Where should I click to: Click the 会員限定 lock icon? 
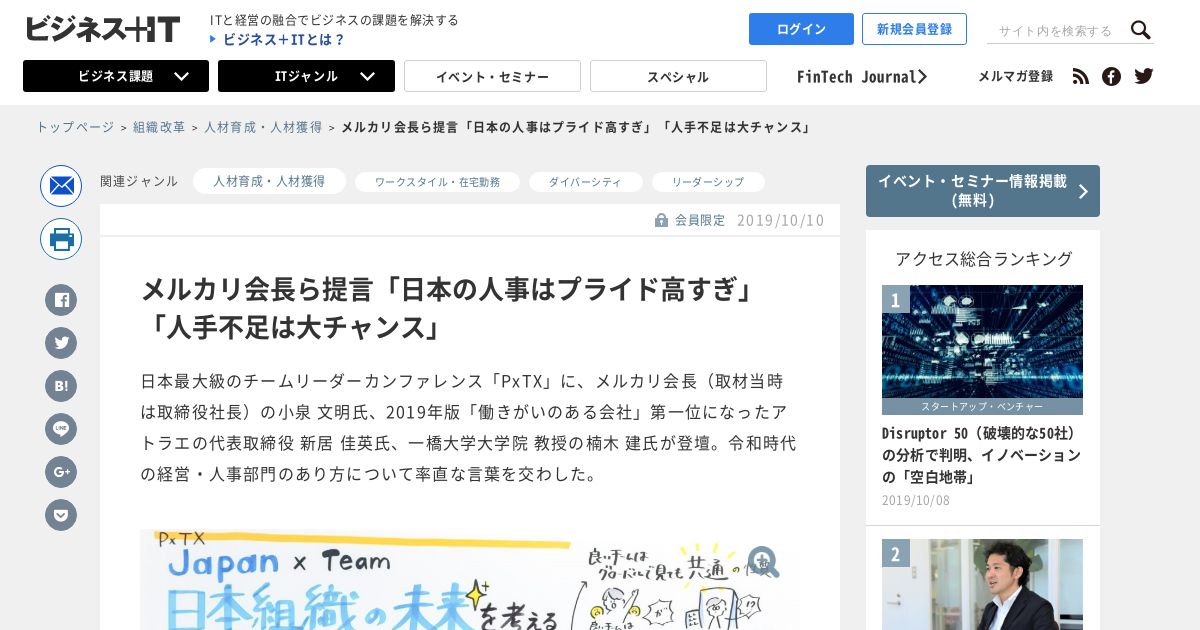[661, 220]
